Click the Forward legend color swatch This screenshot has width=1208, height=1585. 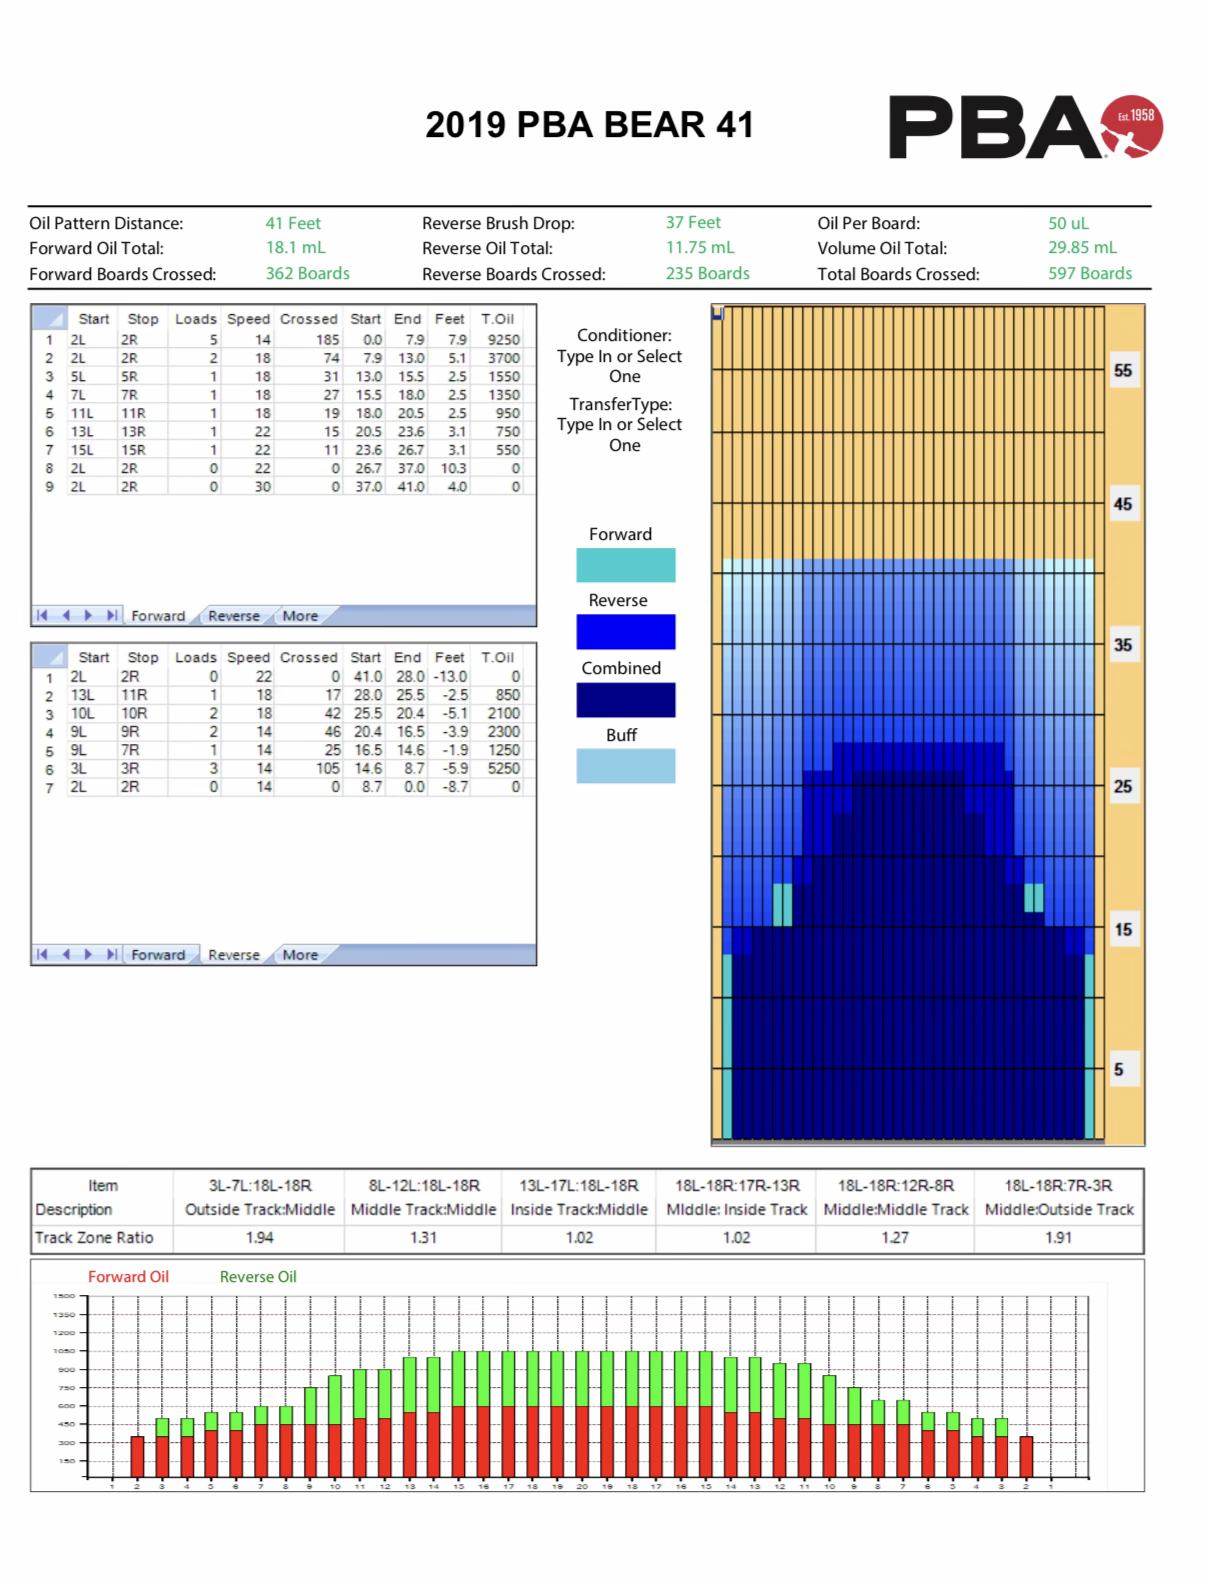[626, 565]
